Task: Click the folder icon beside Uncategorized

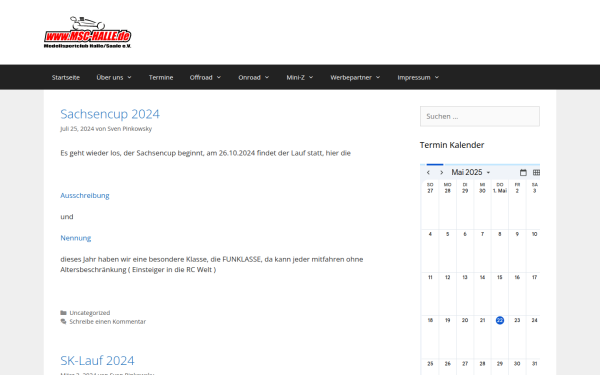Action: tap(64, 313)
